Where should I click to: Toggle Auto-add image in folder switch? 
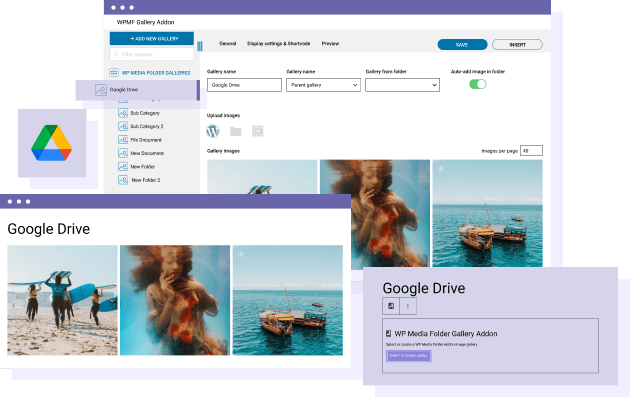(x=478, y=84)
